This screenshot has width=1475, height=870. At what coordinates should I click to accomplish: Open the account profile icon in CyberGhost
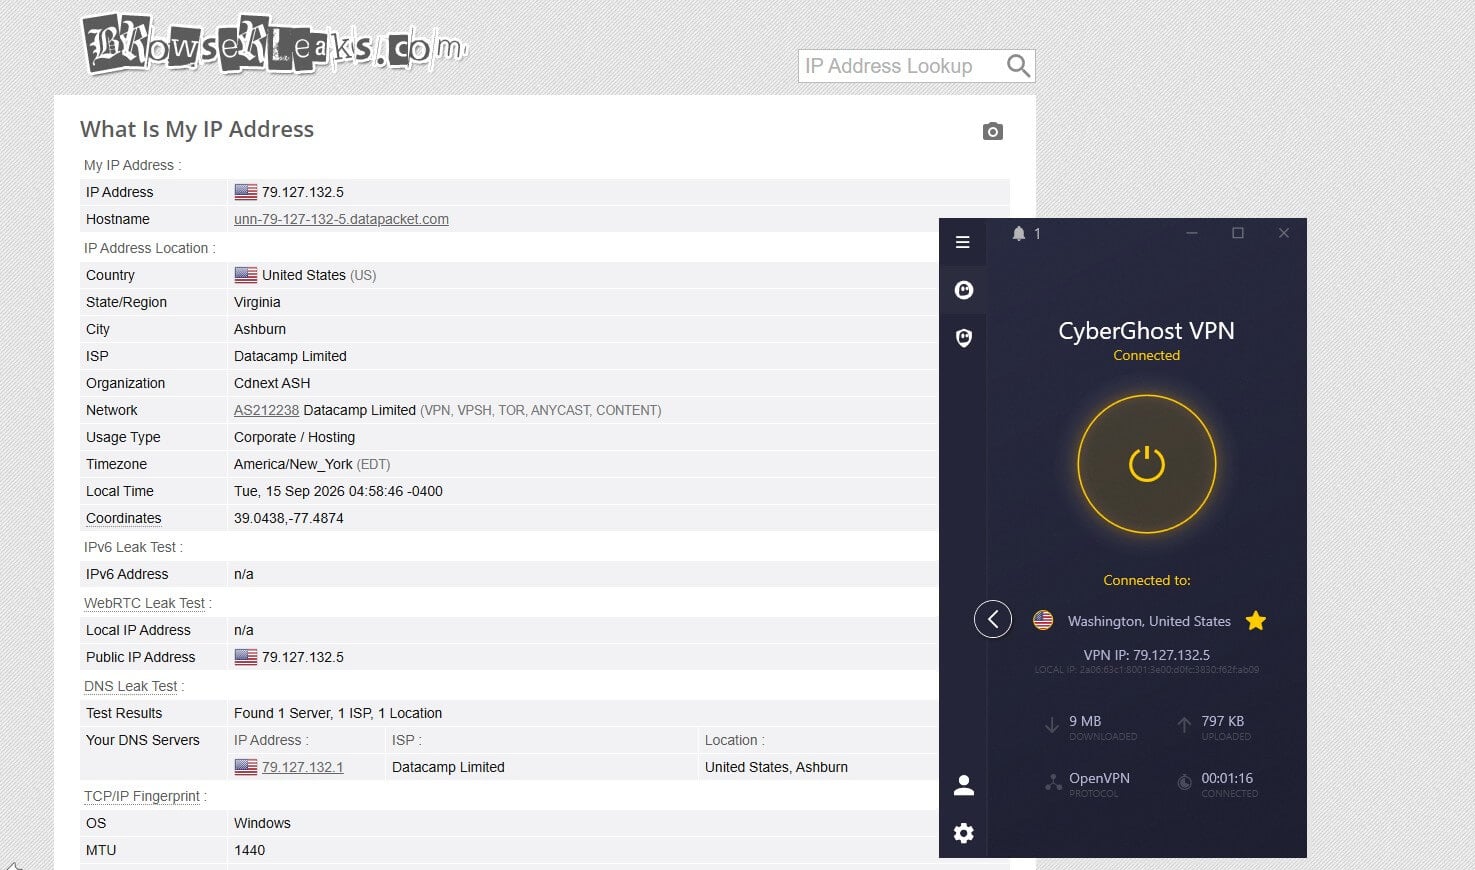[x=964, y=786]
